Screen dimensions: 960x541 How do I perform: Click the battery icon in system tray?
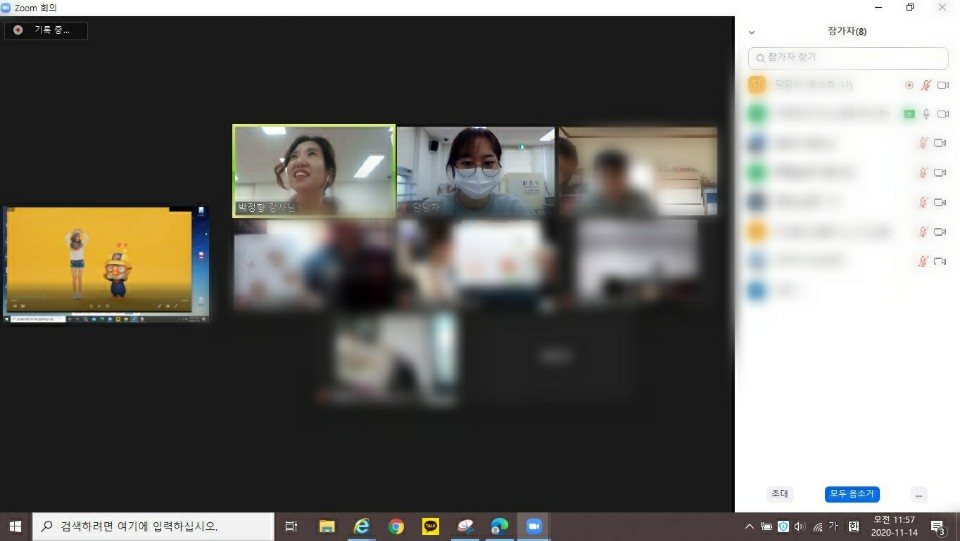coord(767,526)
